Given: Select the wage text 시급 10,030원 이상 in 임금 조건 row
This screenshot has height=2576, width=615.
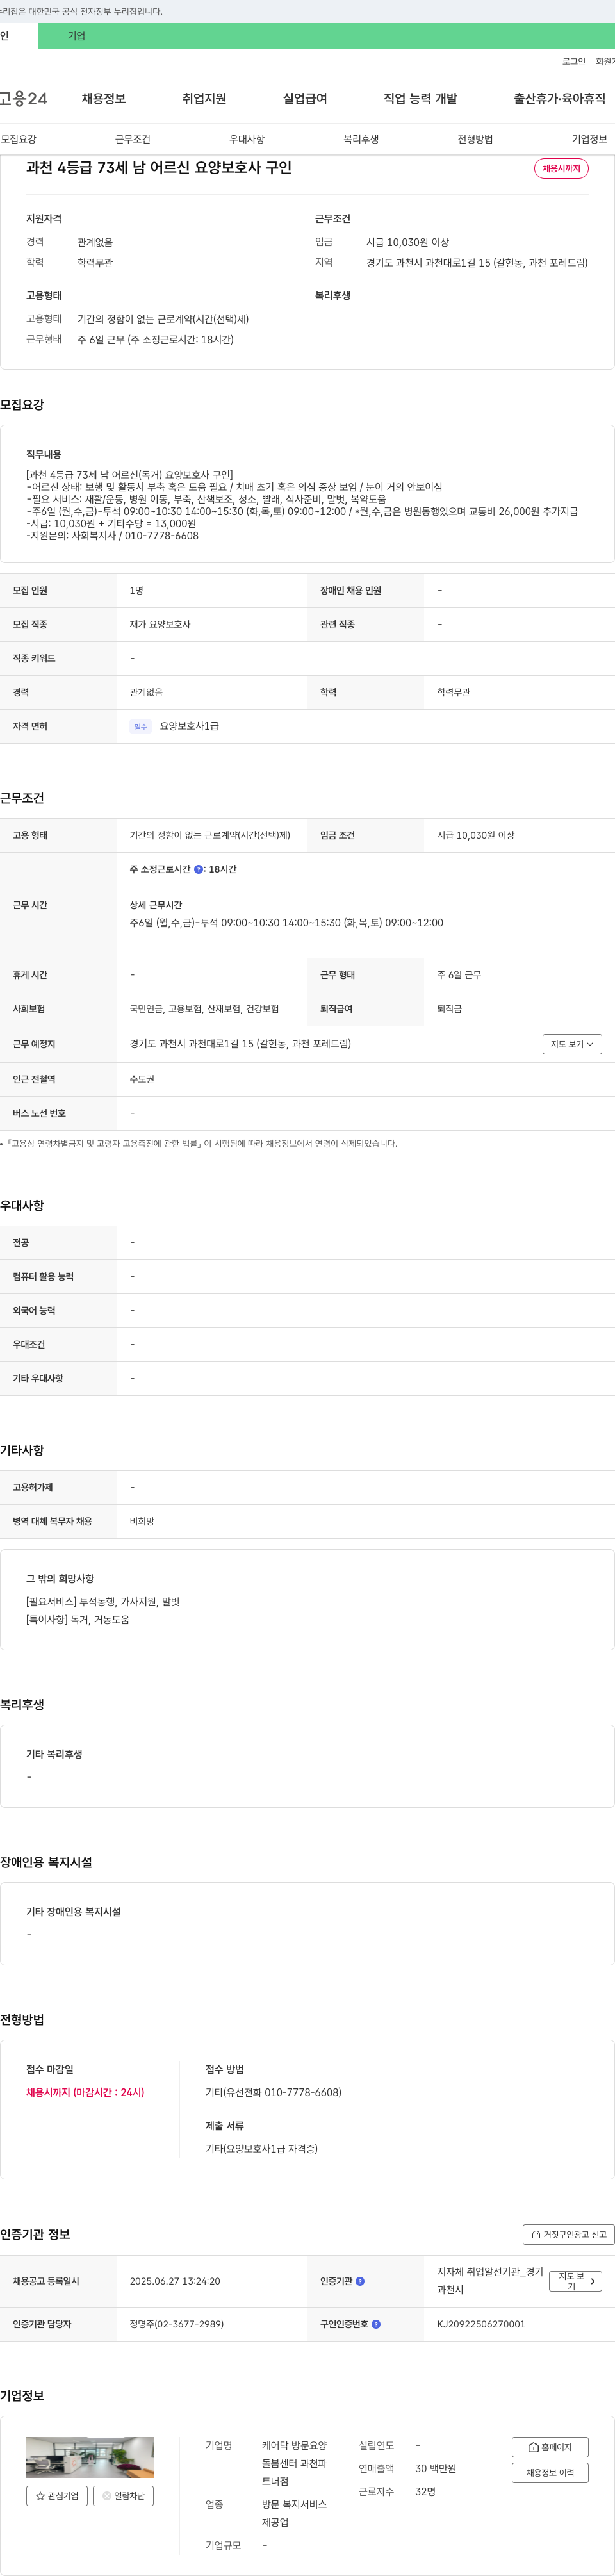Looking at the screenshot, I should tap(476, 835).
